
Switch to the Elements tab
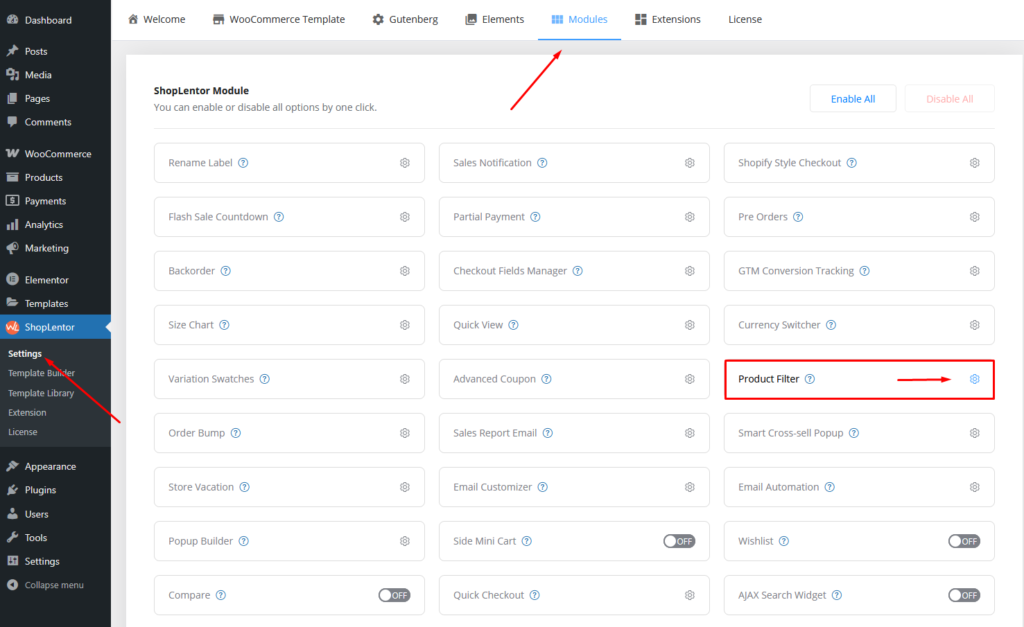tap(494, 19)
